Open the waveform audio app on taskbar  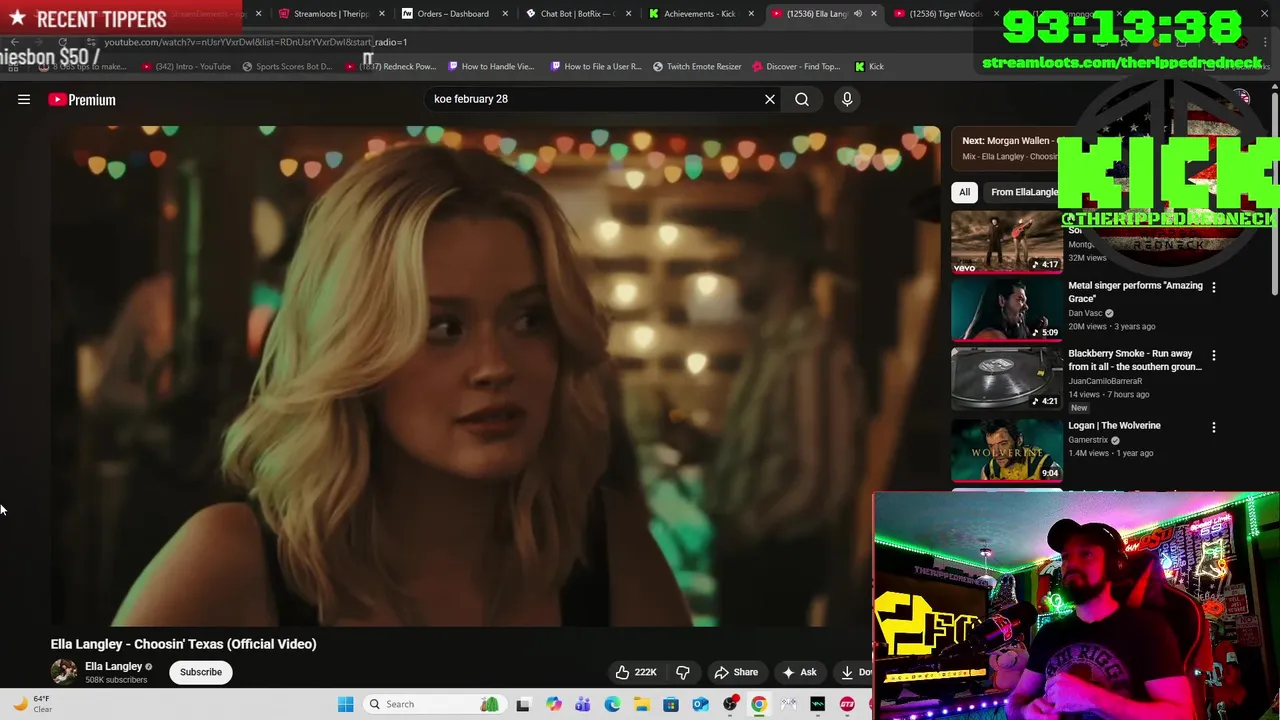818,705
